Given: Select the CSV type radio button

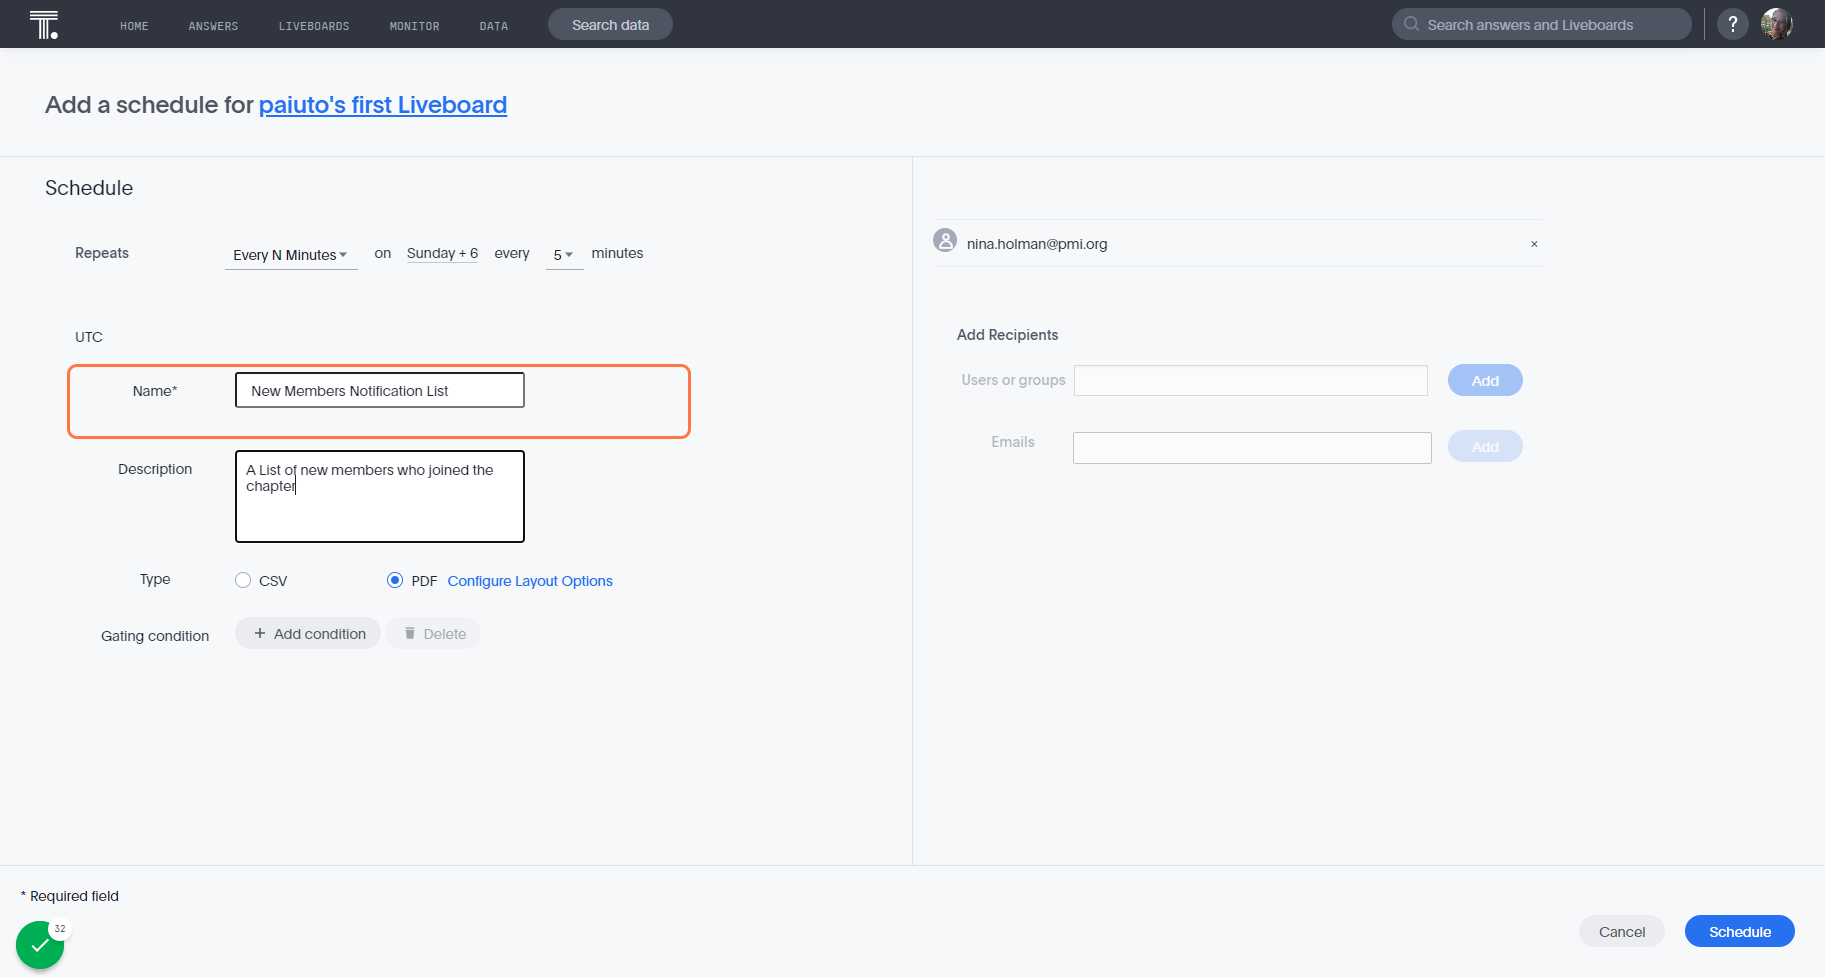Looking at the screenshot, I should [243, 580].
